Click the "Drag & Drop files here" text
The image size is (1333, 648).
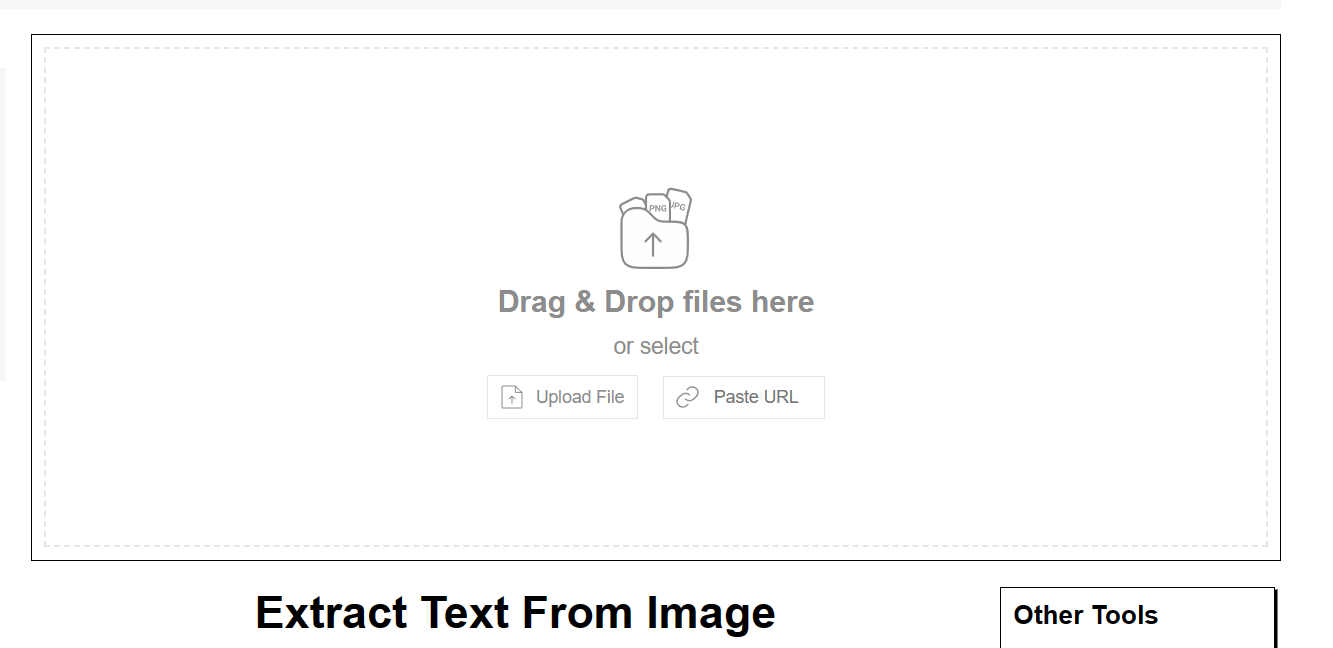pos(656,302)
